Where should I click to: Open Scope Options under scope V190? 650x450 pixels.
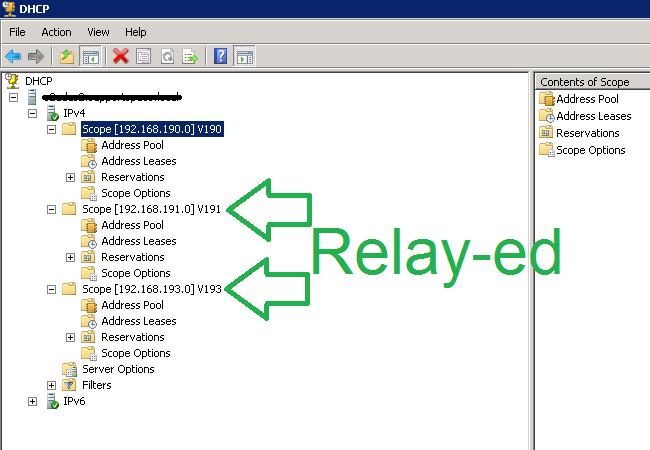(x=136, y=194)
